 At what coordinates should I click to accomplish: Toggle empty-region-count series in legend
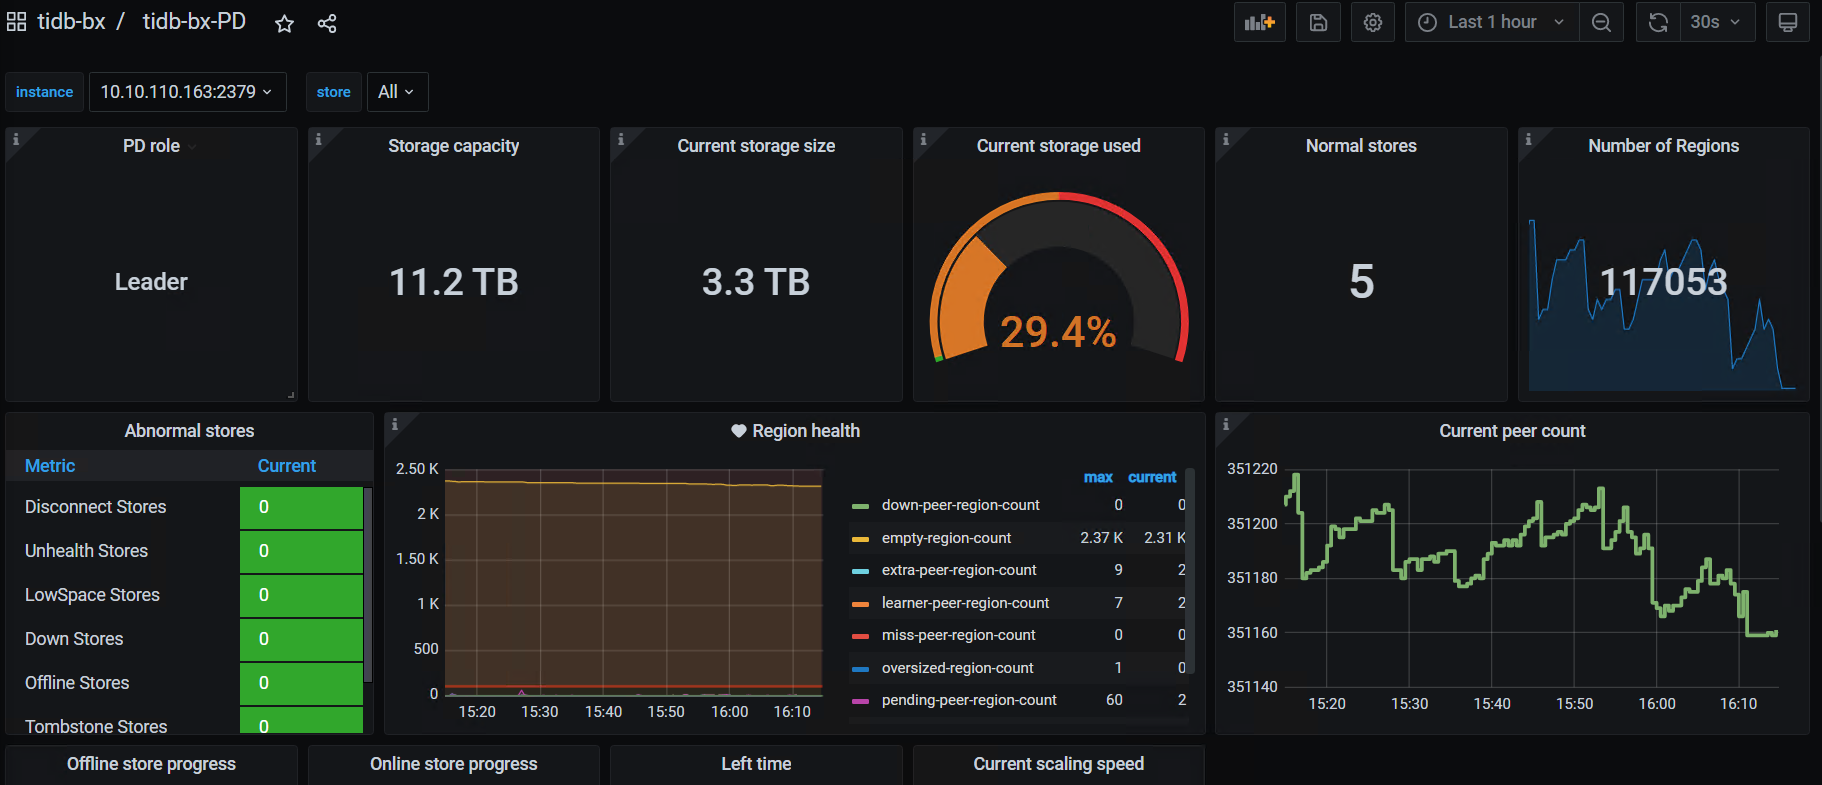[946, 538]
